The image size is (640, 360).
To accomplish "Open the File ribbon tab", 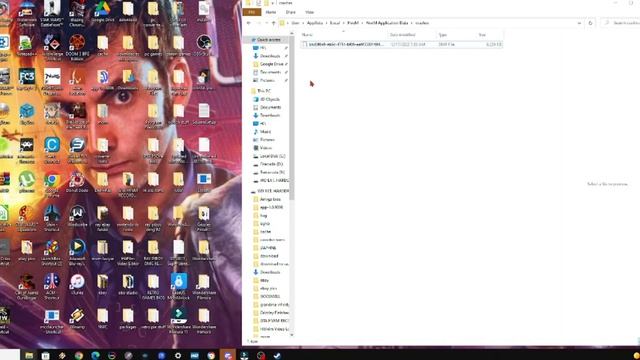I will click(x=251, y=12).
